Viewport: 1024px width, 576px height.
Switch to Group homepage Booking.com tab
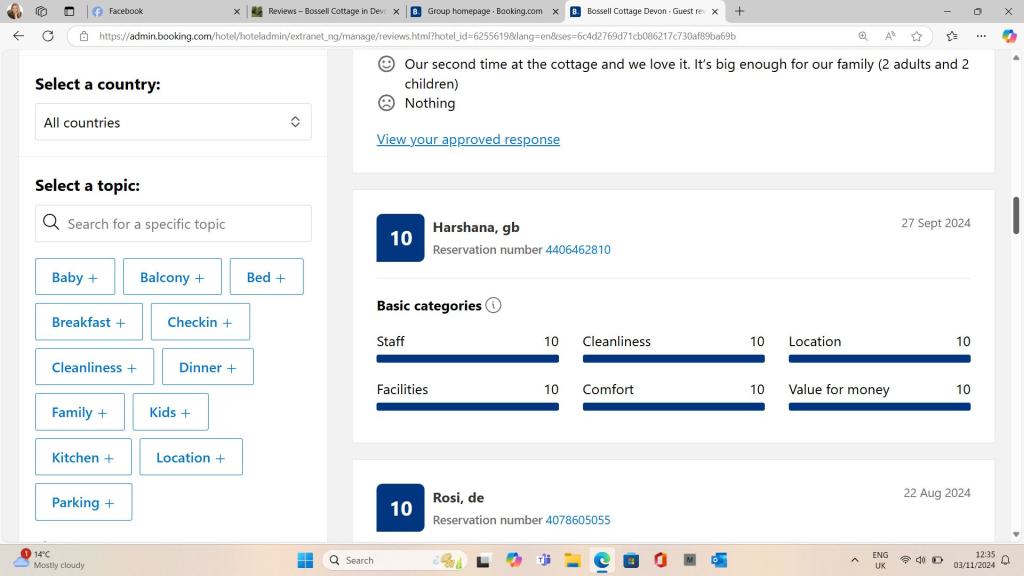click(485, 11)
